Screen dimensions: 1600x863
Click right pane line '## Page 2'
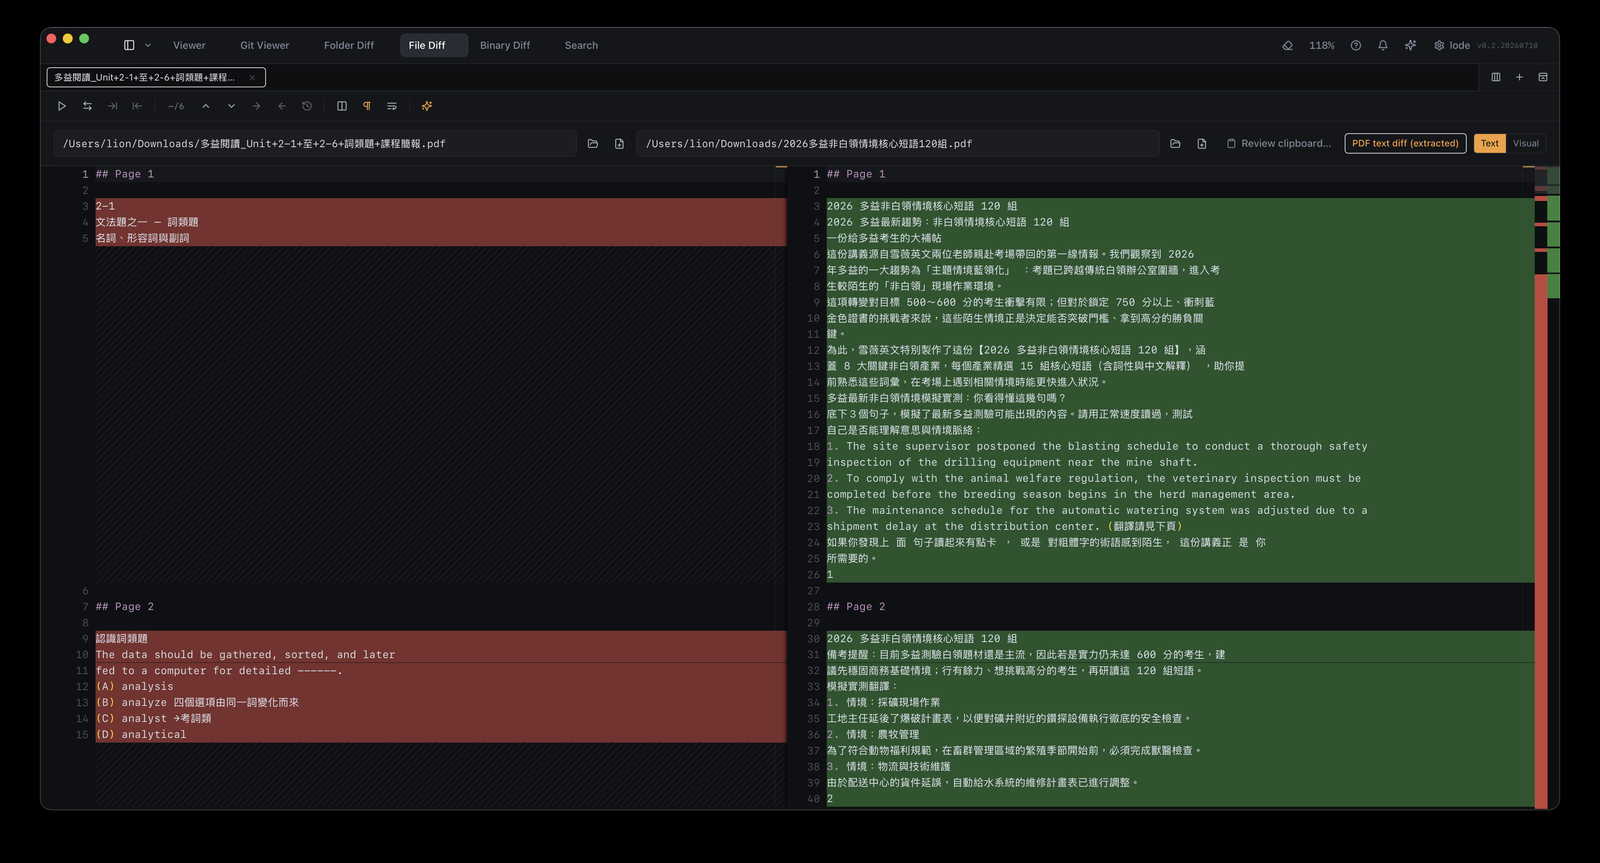(x=856, y=607)
